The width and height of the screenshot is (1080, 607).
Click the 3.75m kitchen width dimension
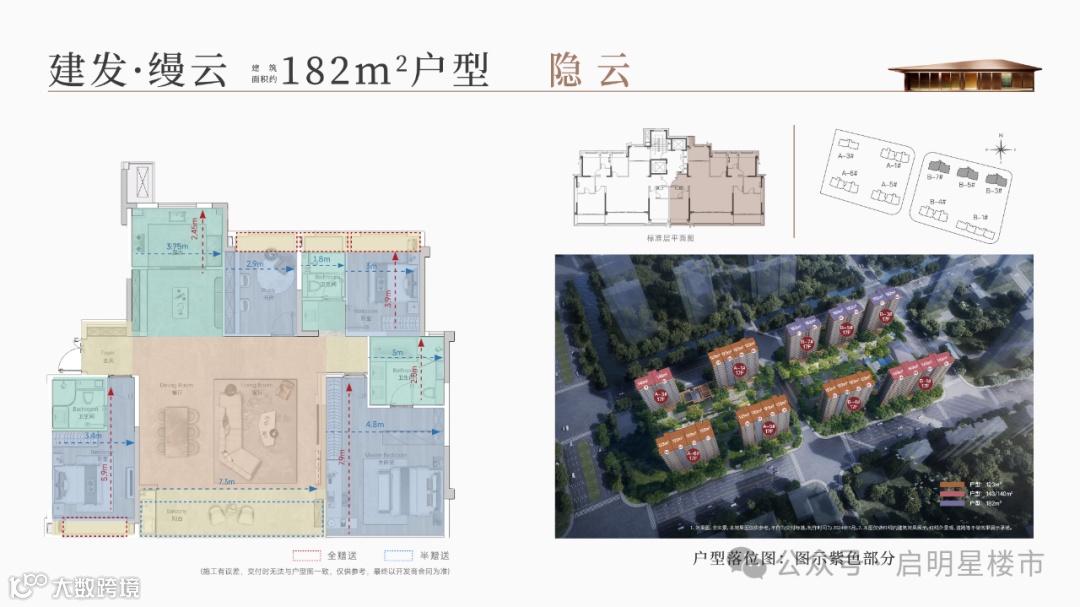tap(177, 246)
